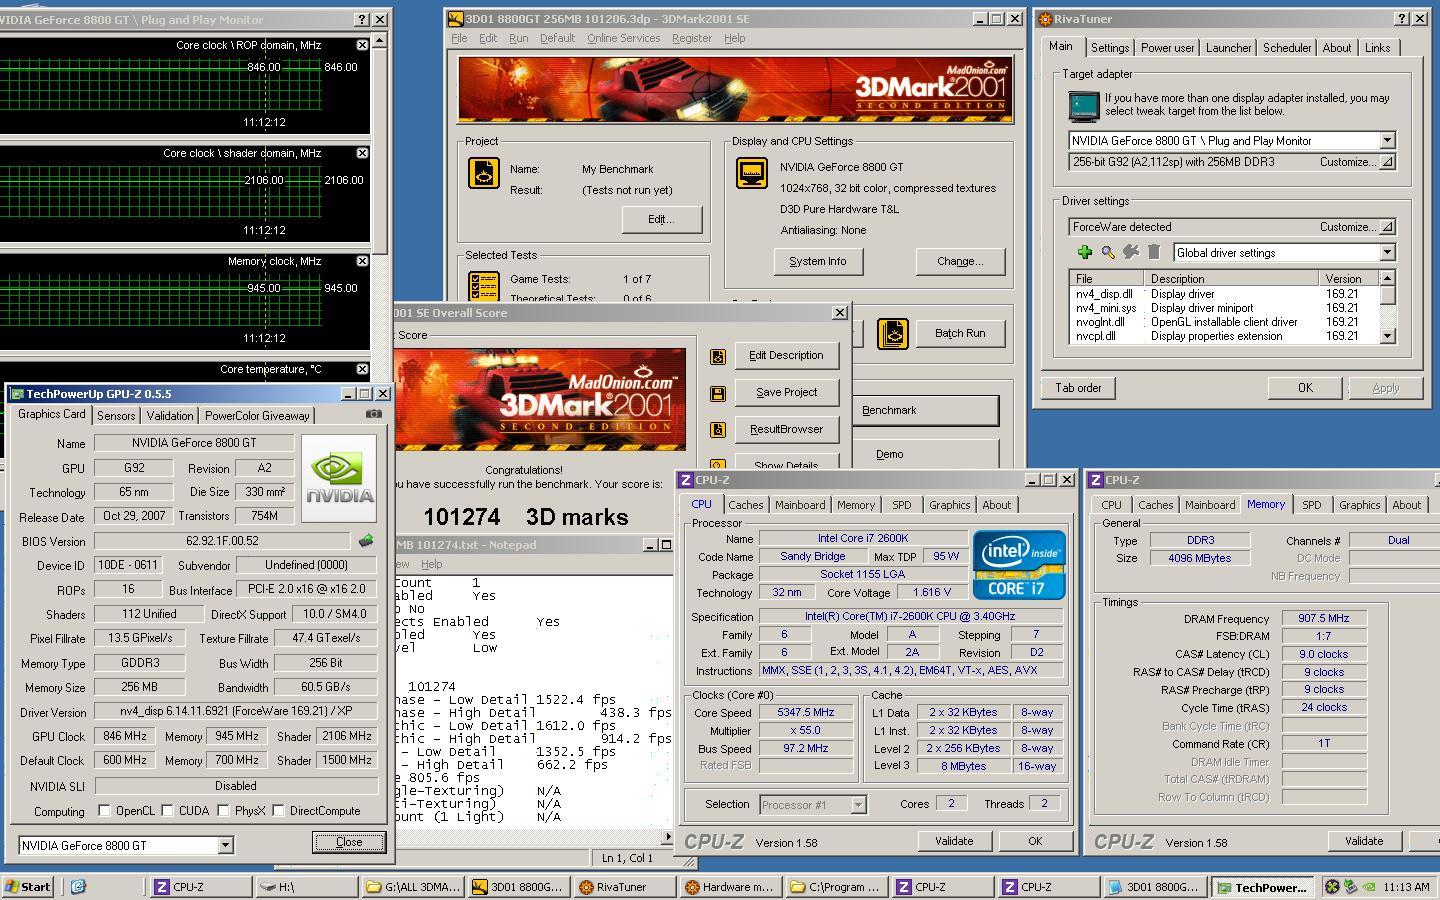Open the Processor #1 selection dropdown in CPU-Z
This screenshot has height=900, width=1440.
pyautogui.click(x=858, y=804)
